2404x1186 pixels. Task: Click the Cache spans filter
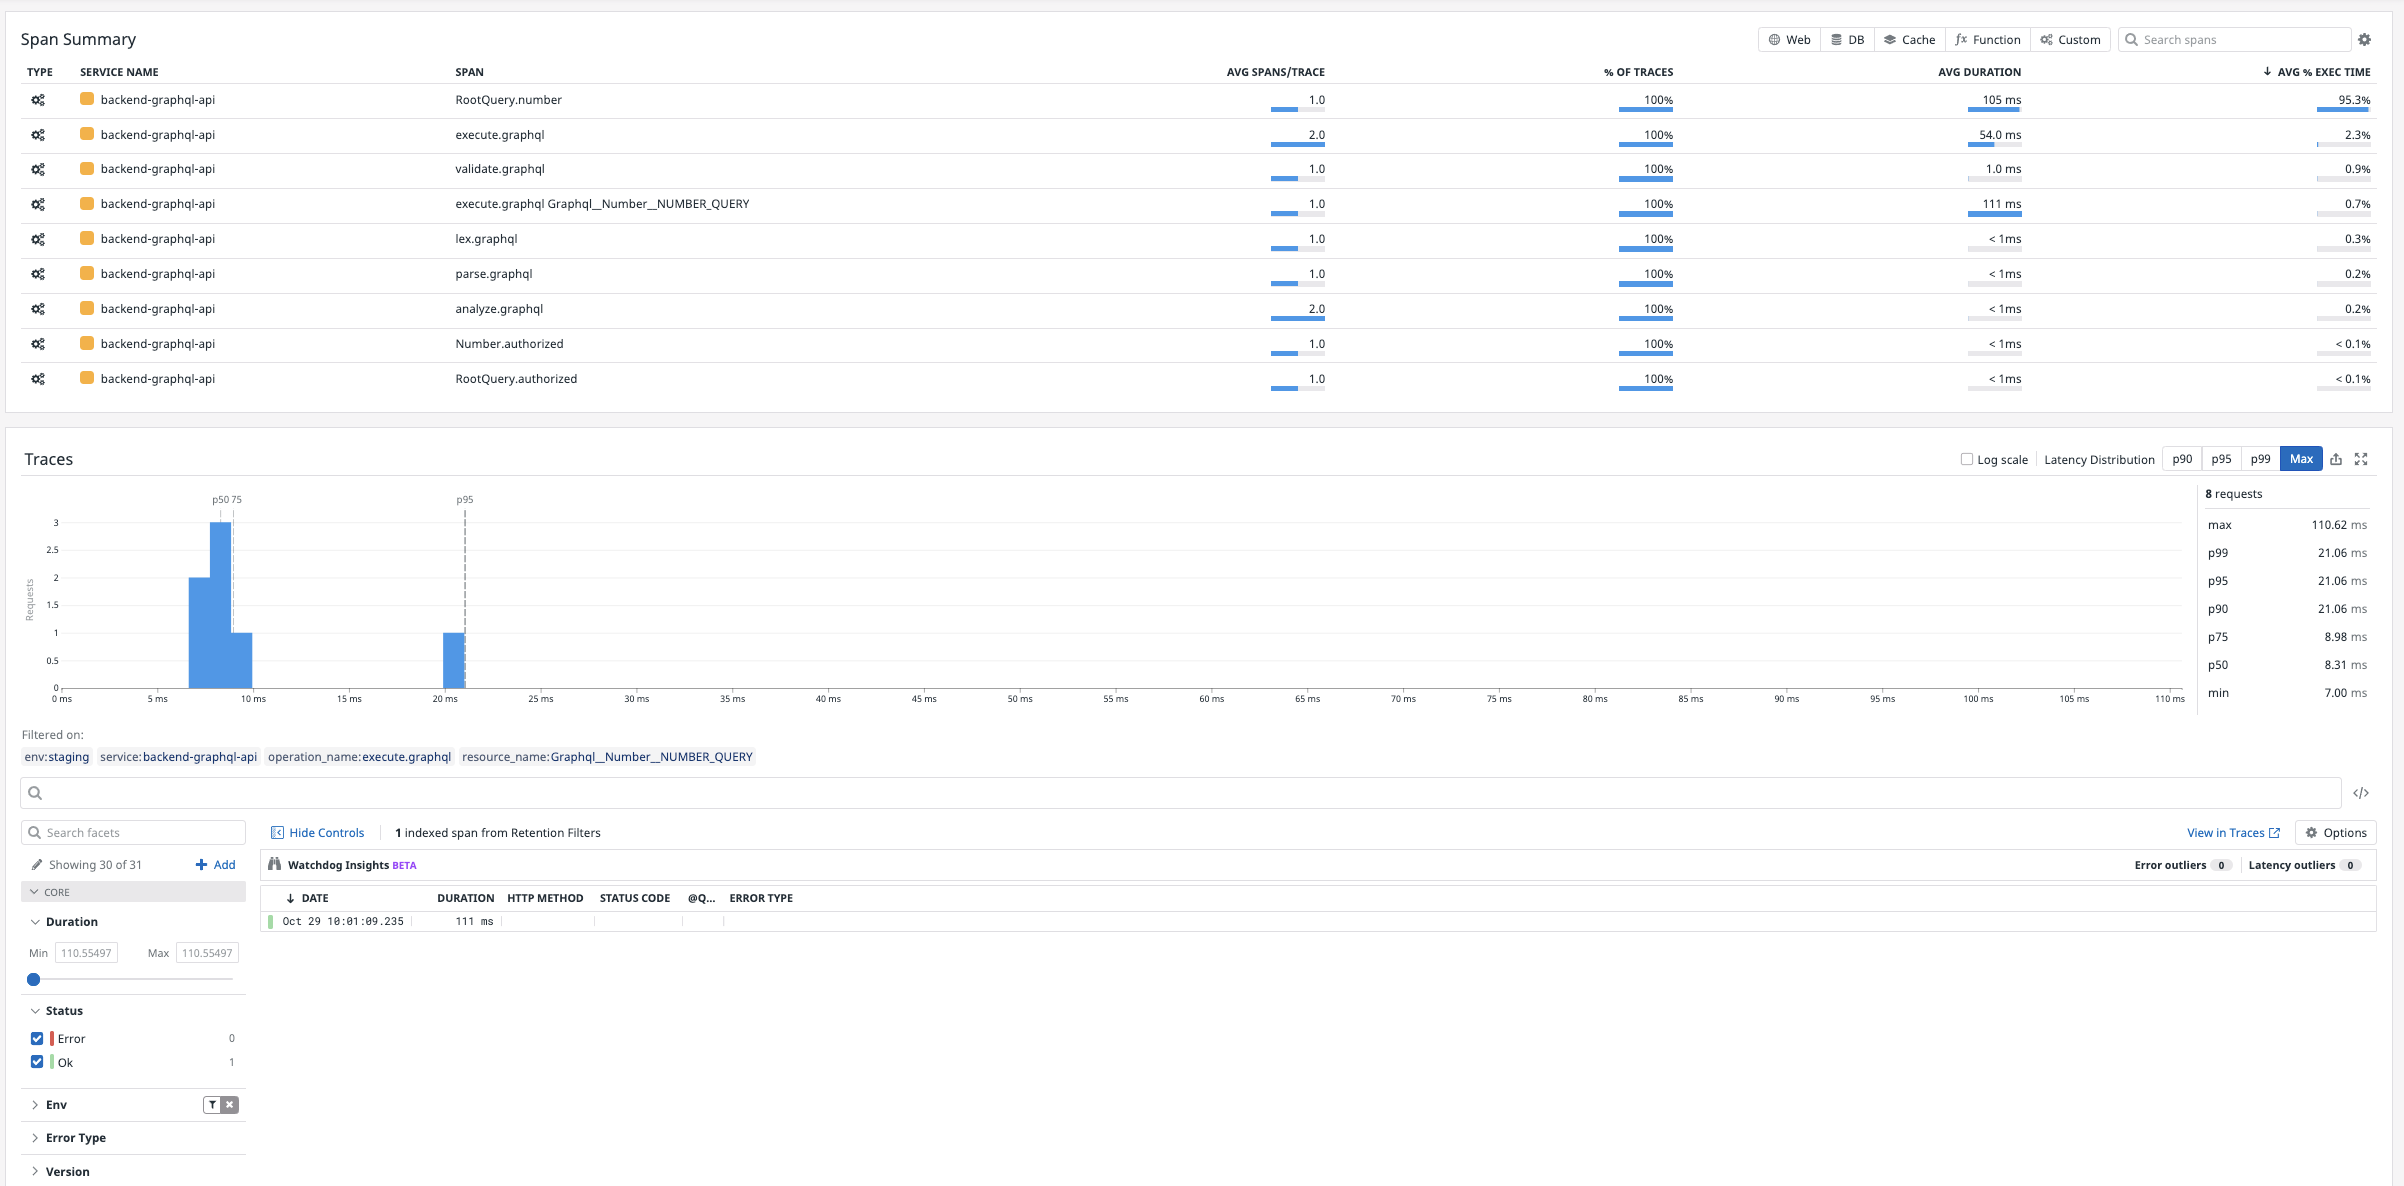pyautogui.click(x=1909, y=39)
